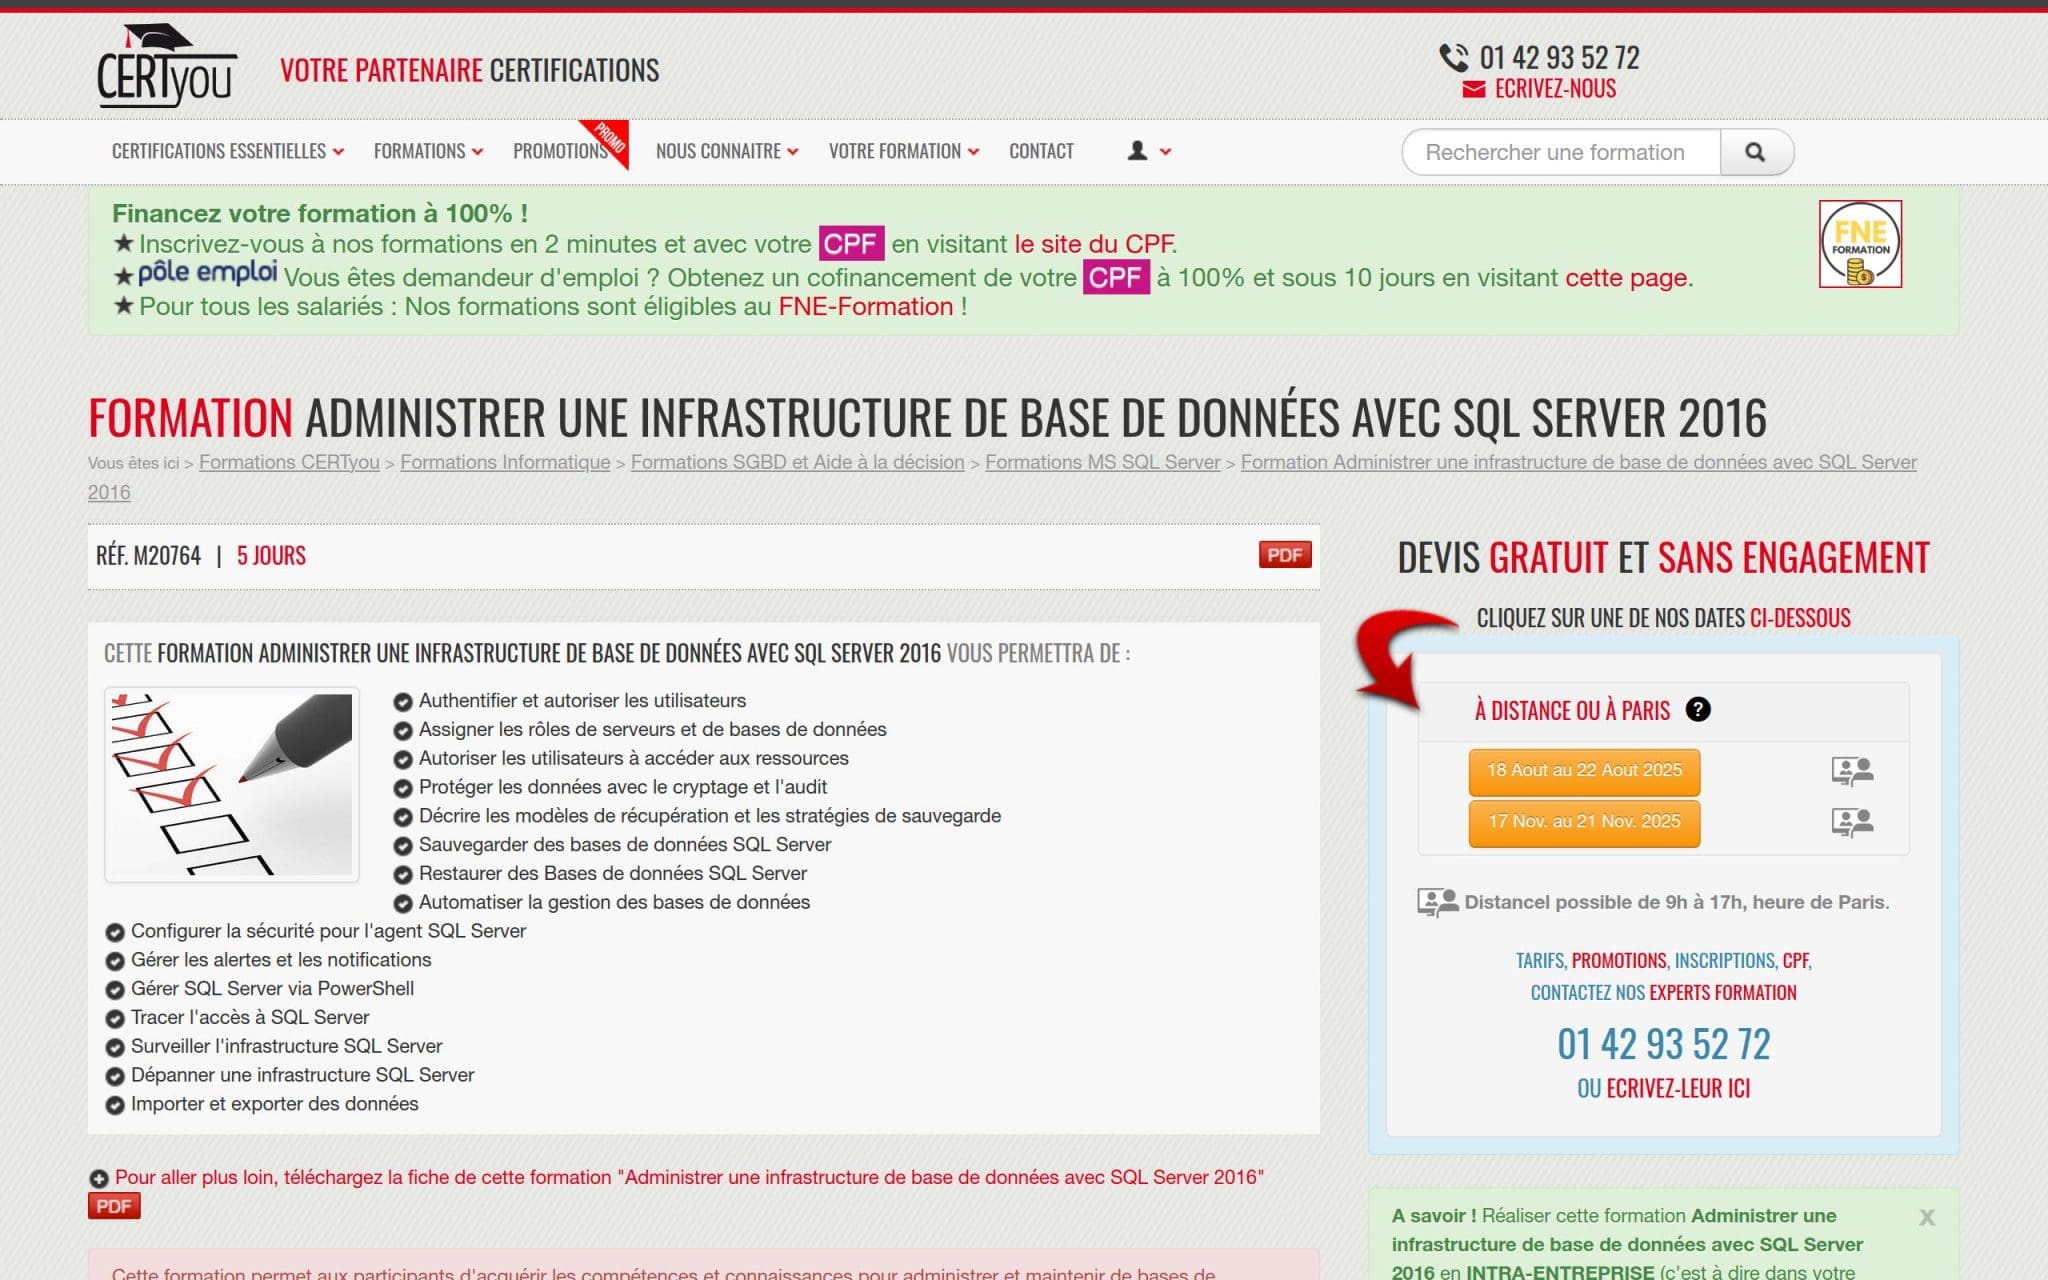Click 'Tracer l'accès à SQL Server' item
This screenshot has height=1280, width=2048.
[x=250, y=1017]
